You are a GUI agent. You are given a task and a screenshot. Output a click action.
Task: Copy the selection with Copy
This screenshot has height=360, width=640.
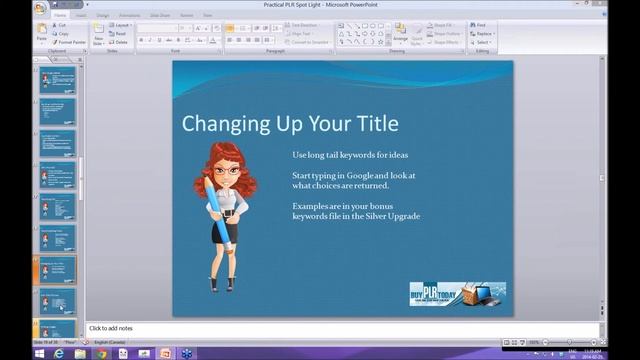point(60,34)
